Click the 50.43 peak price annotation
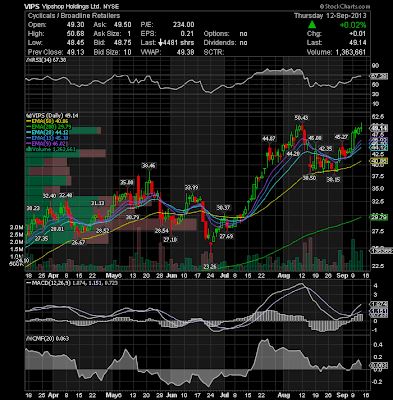Image resolution: width=393 pixels, height=400 pixels. coord(301,118)
